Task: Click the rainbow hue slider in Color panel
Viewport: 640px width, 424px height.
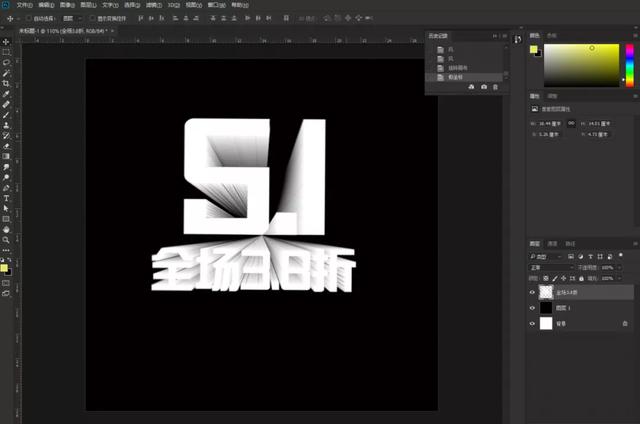Action: 629,66
